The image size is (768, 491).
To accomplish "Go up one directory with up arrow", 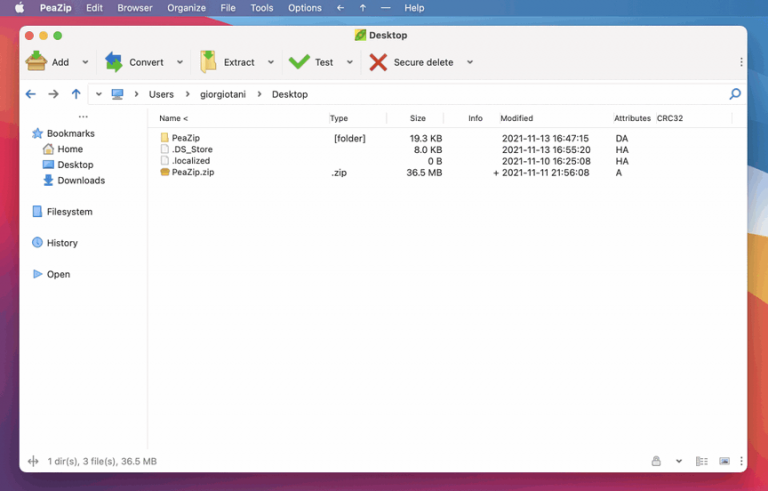I will click(76, 94).
